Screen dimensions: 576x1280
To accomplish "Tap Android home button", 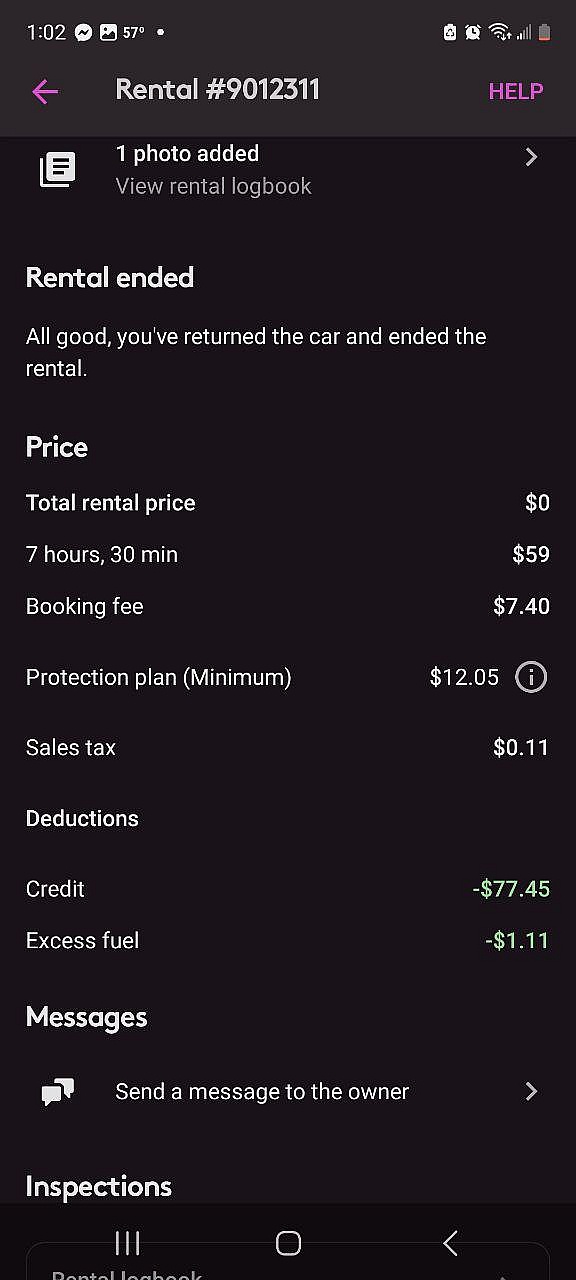I will [288, 1243].
